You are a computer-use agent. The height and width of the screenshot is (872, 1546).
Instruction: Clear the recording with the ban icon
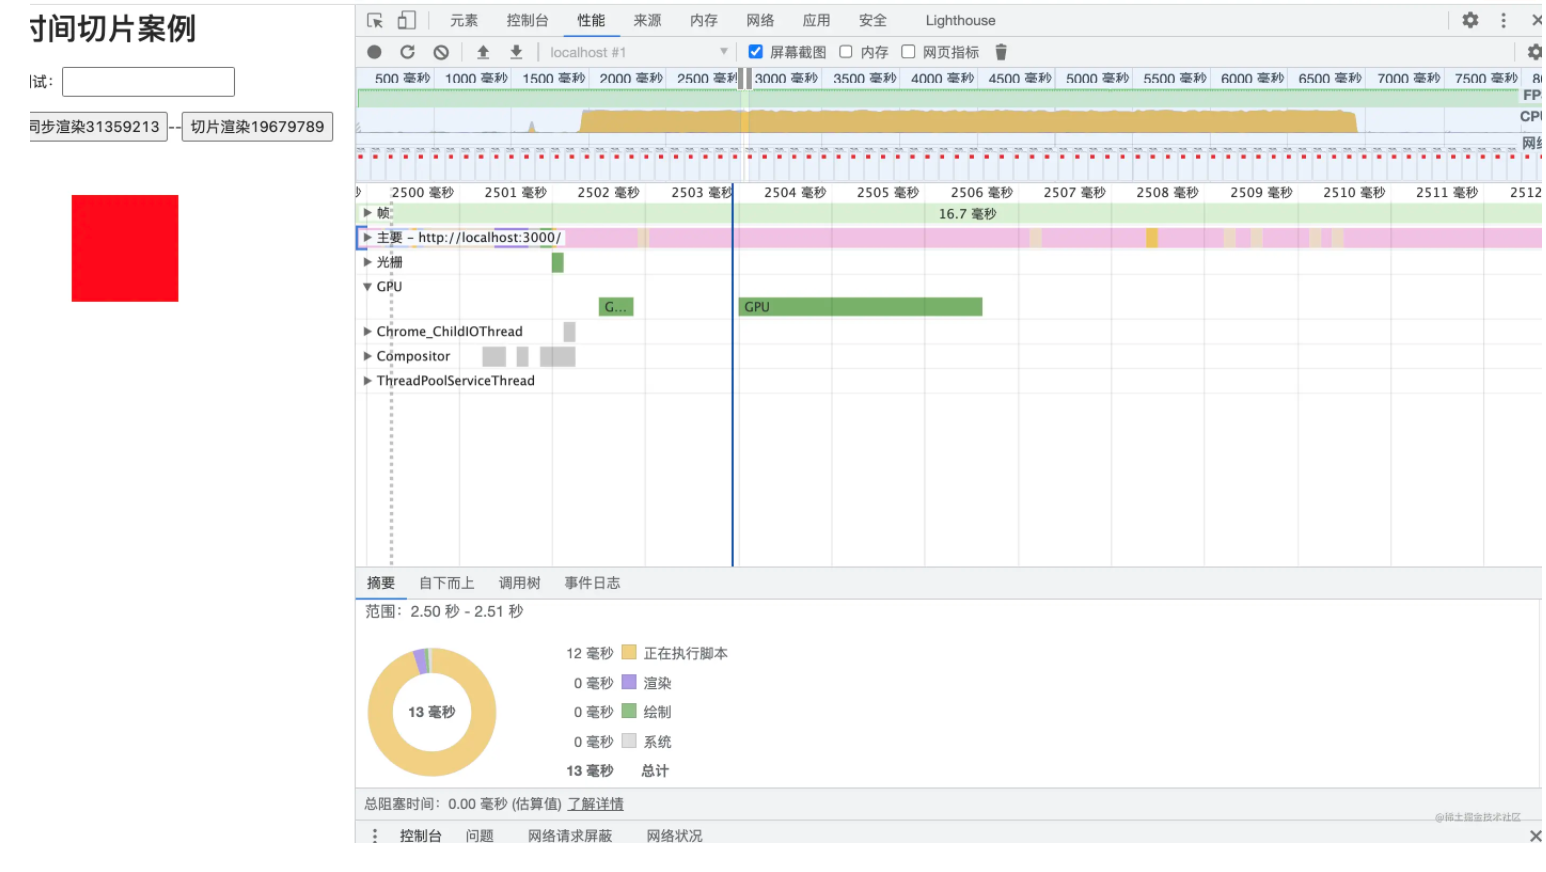tap(441, 52)
